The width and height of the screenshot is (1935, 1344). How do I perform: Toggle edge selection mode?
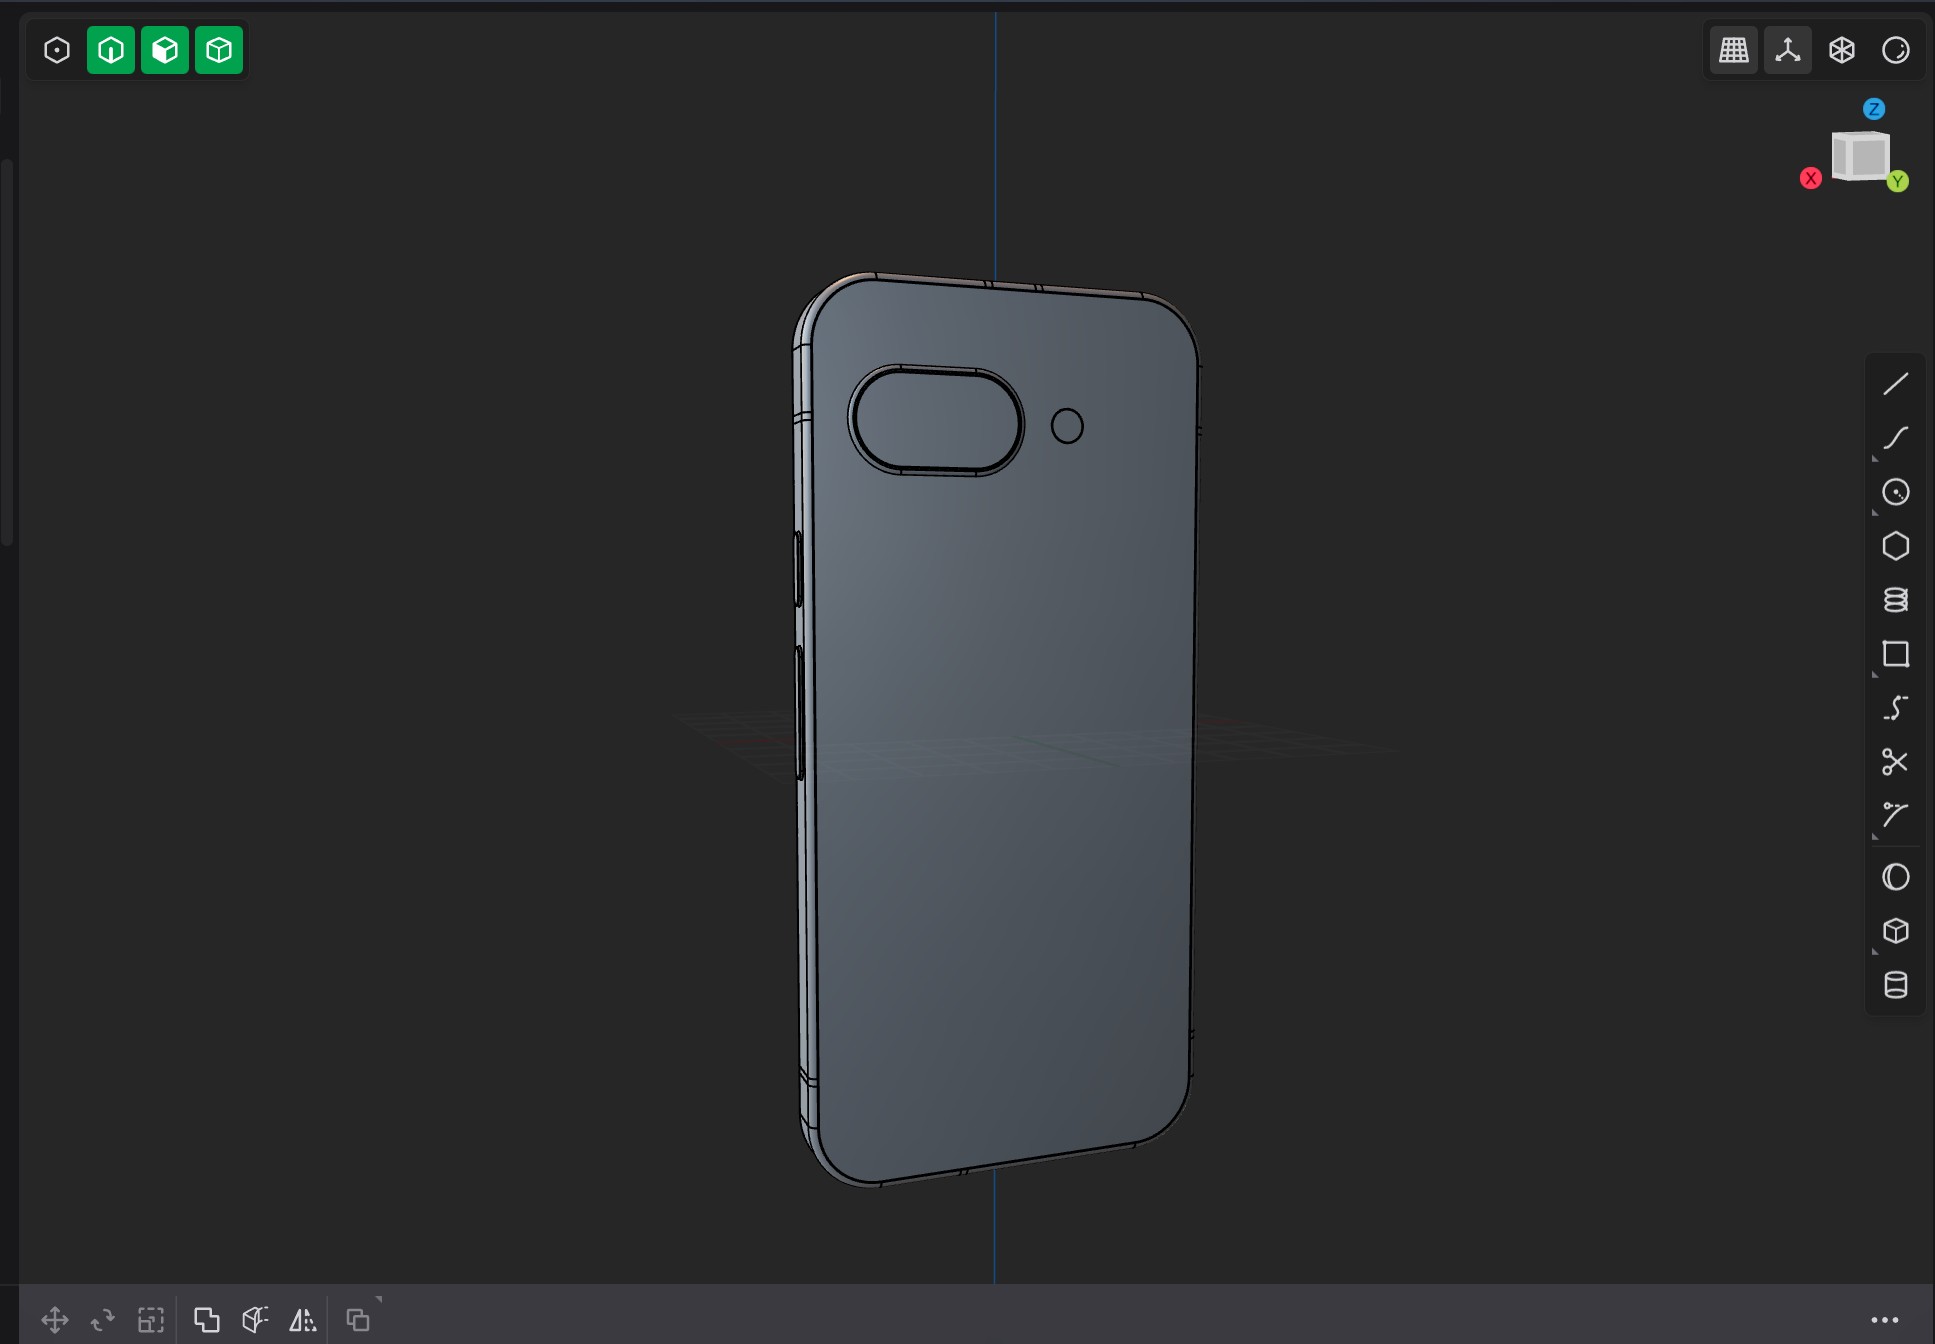111,50
